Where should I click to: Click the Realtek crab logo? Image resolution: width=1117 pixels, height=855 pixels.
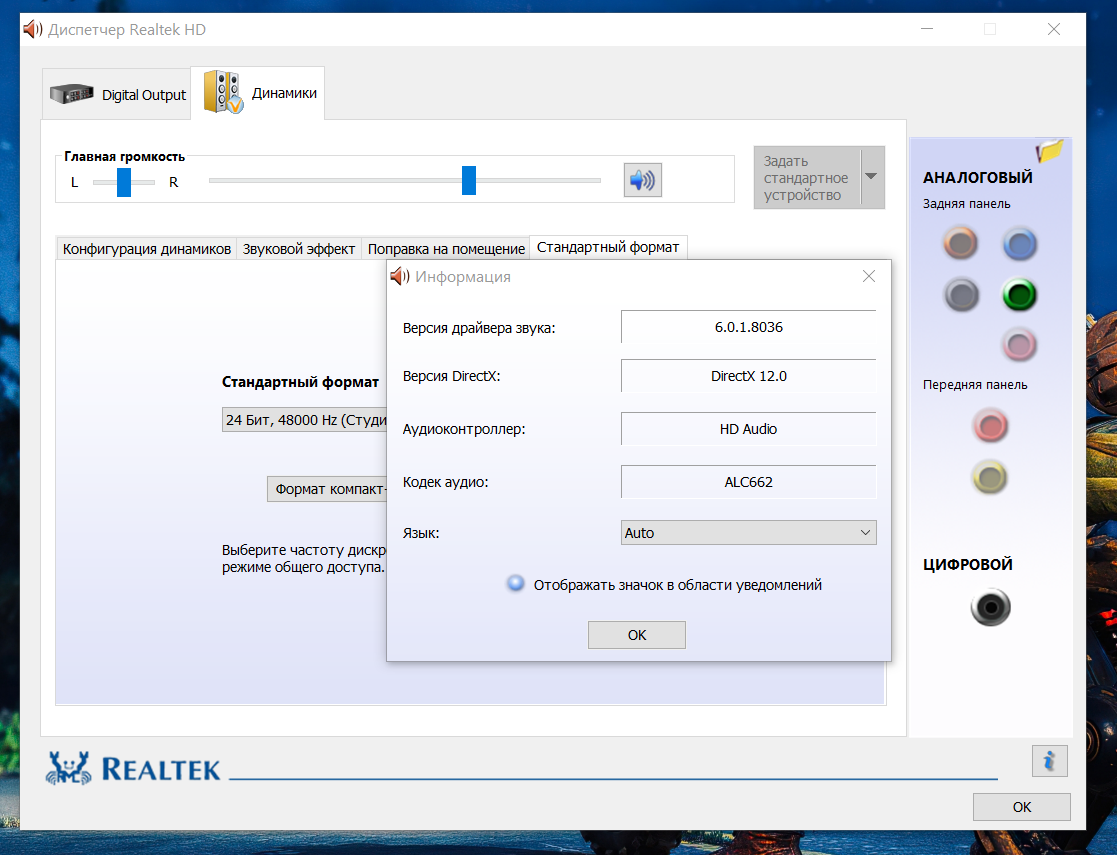pyautogui.click(x=68, y=768)
